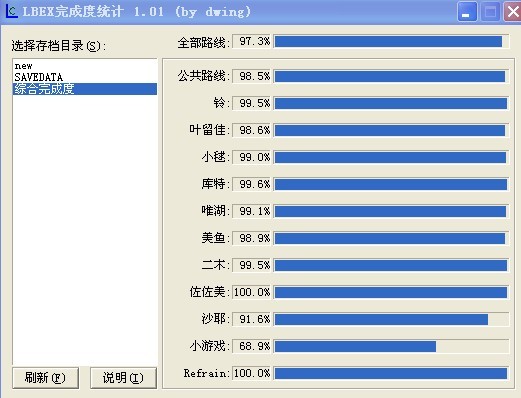Viewport: 521px width, 398px height.
Task: Click the 美鱼 98.9% percentage field
Action: (252, 238)
